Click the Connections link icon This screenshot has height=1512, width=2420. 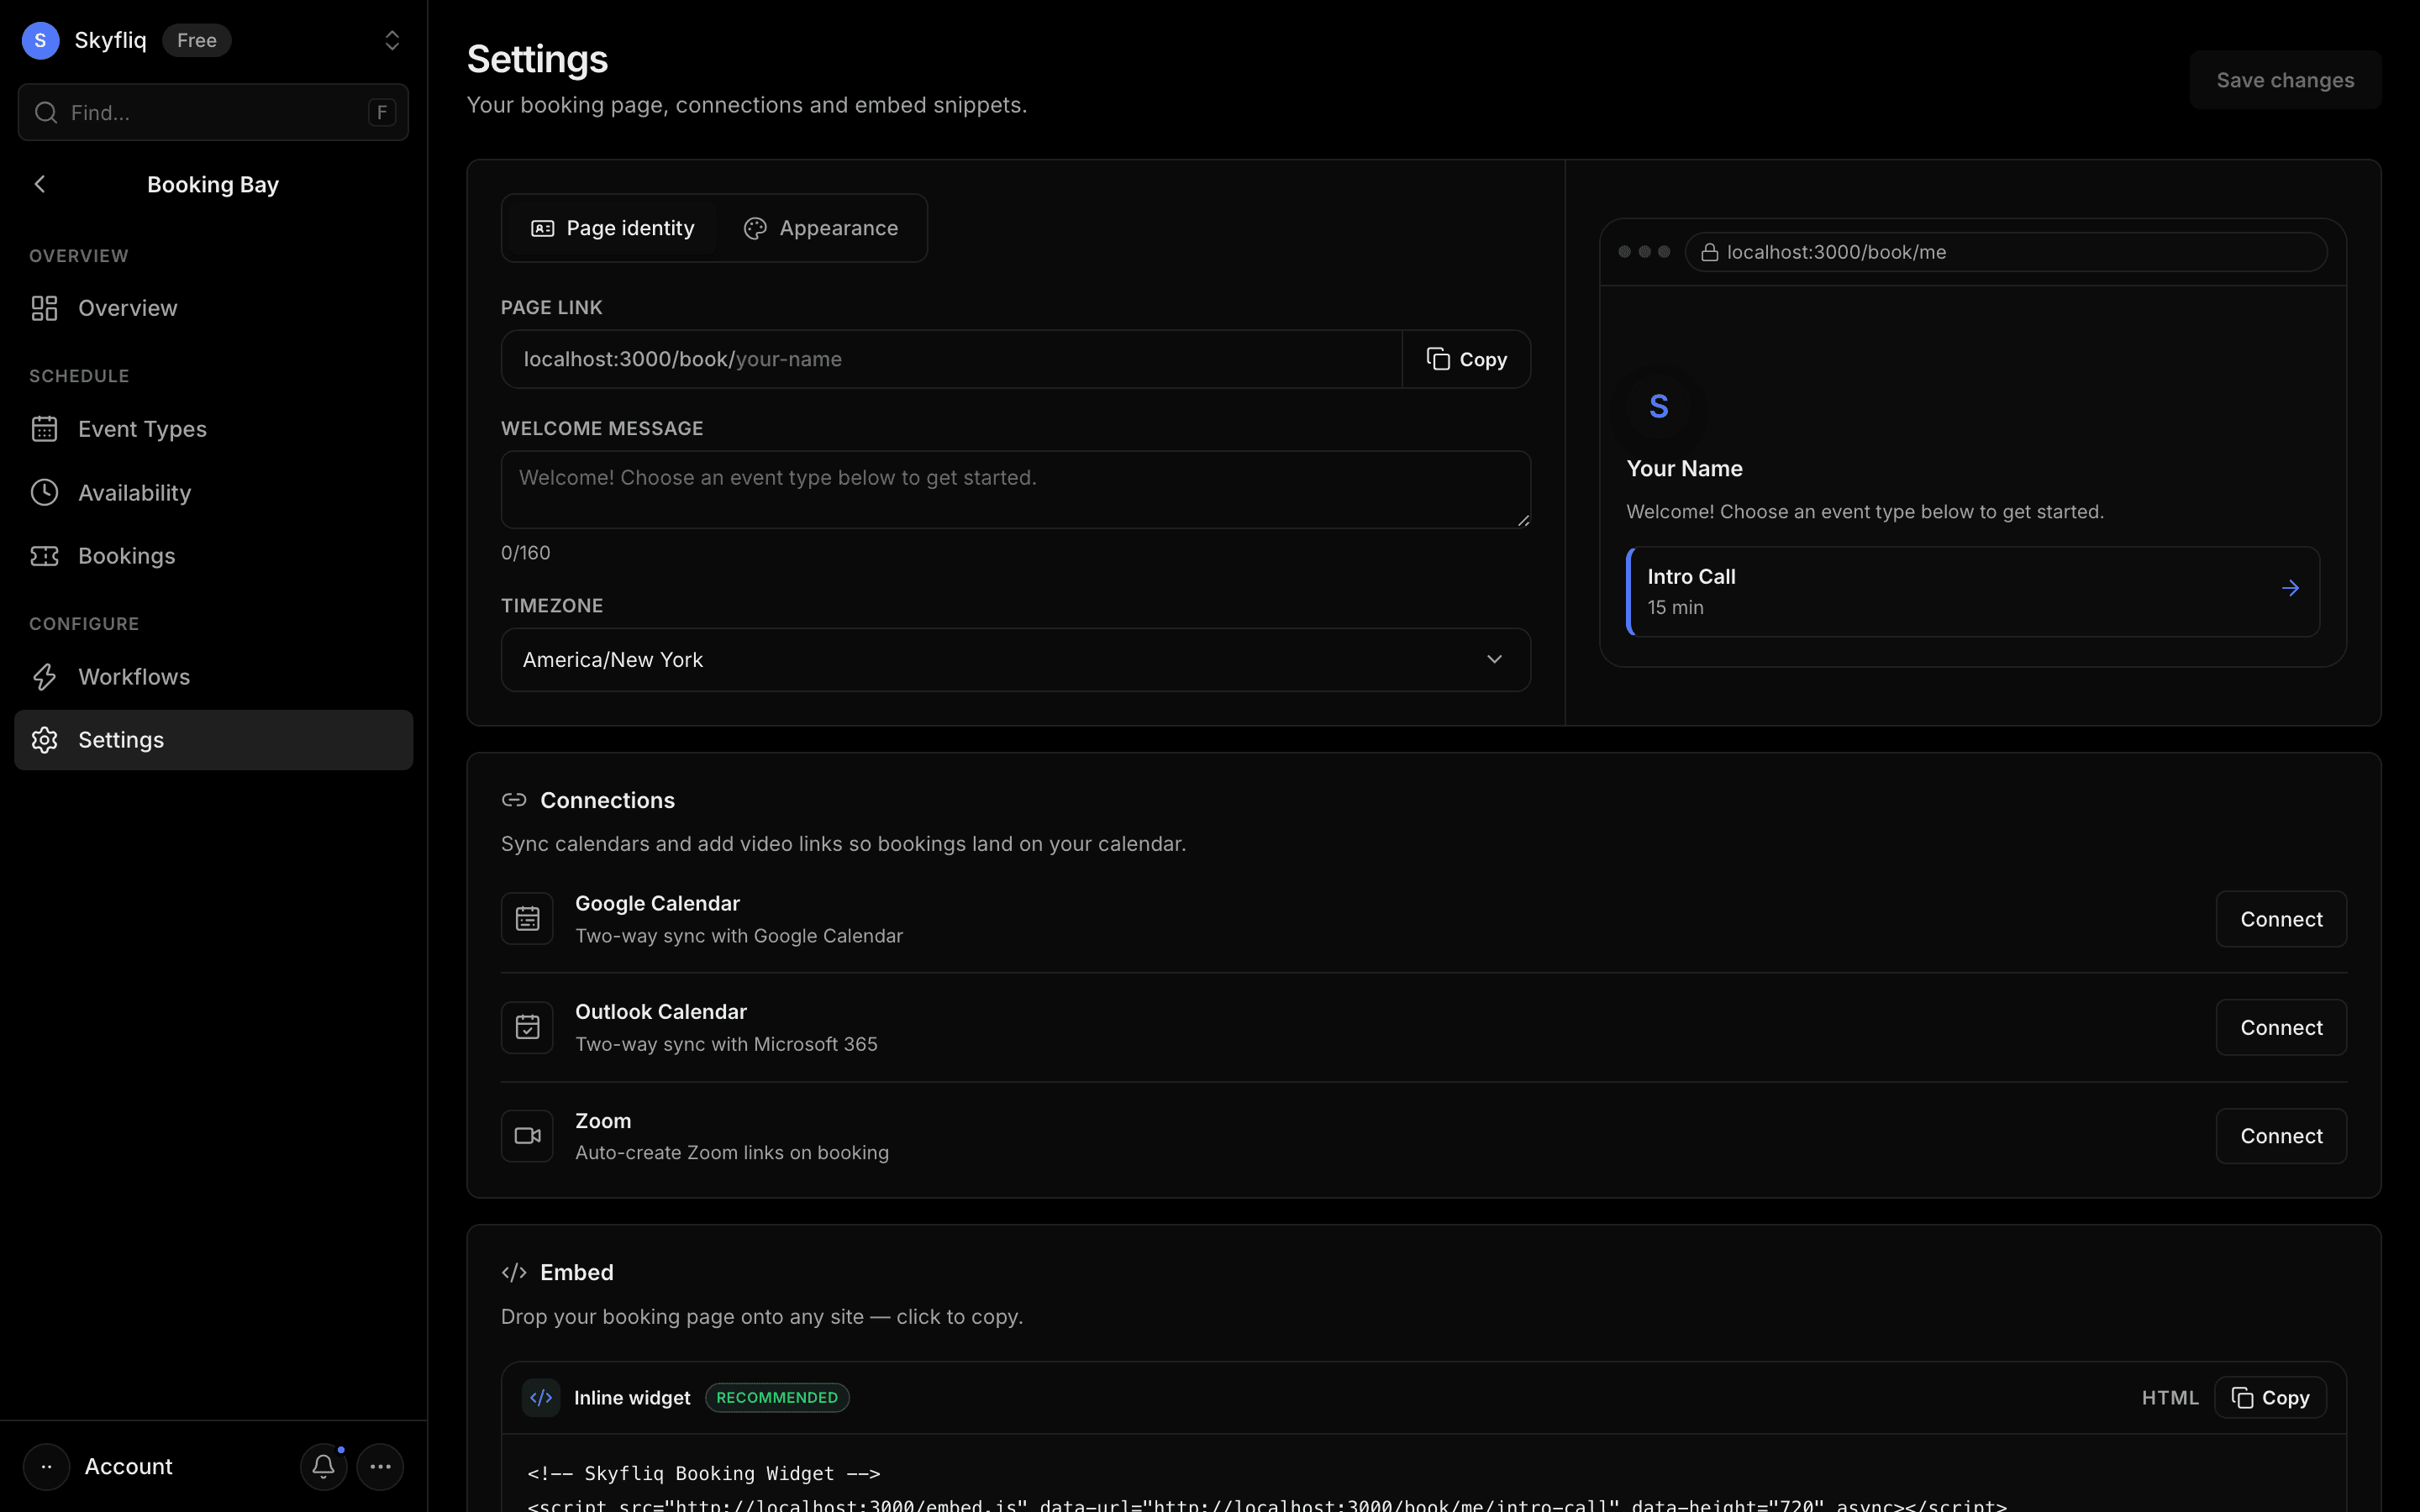(x=514, y=800)
